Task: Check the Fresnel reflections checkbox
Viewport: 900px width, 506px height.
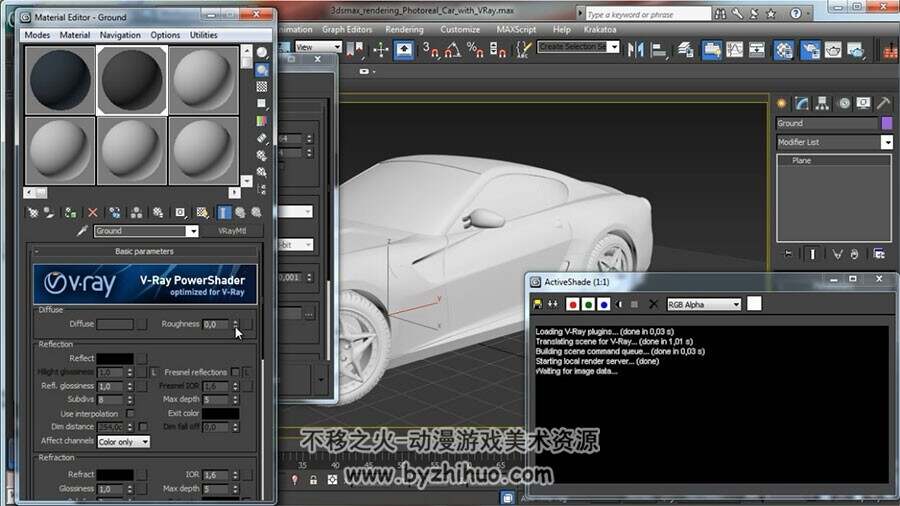Action: pyautogui.click(x=235, y=372)
